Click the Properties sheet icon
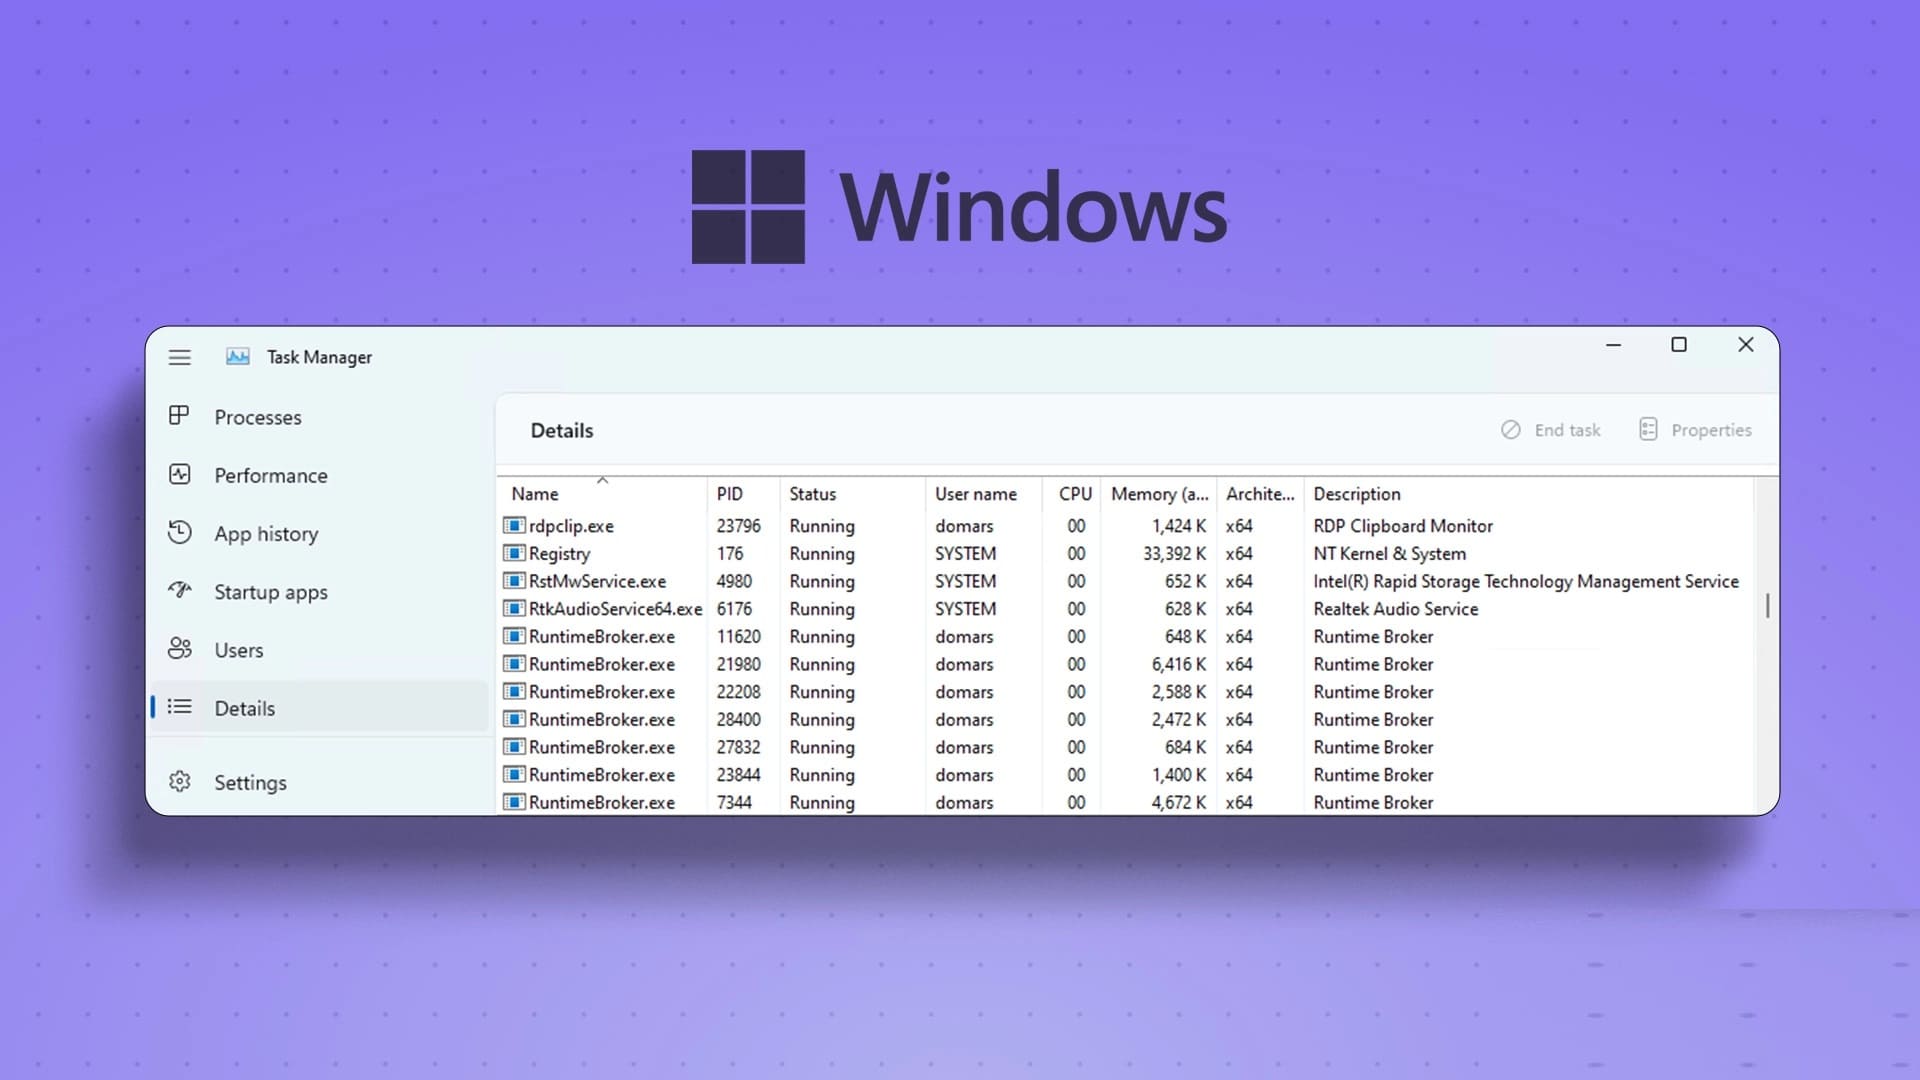Screen dimensions: 1920x1080 (1648, 429)
